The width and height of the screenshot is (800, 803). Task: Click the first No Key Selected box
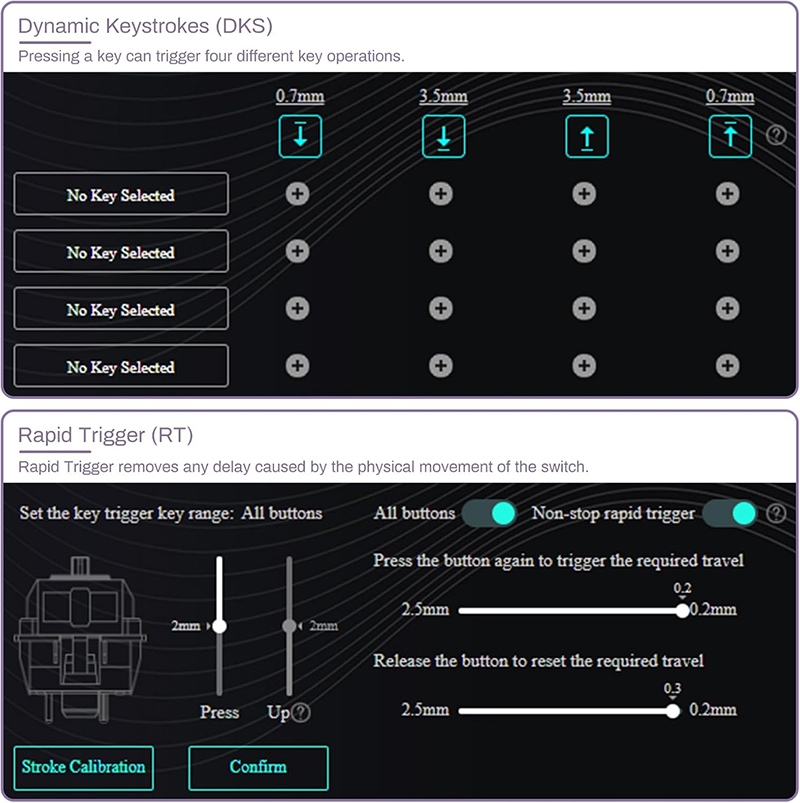coord(121,194)
